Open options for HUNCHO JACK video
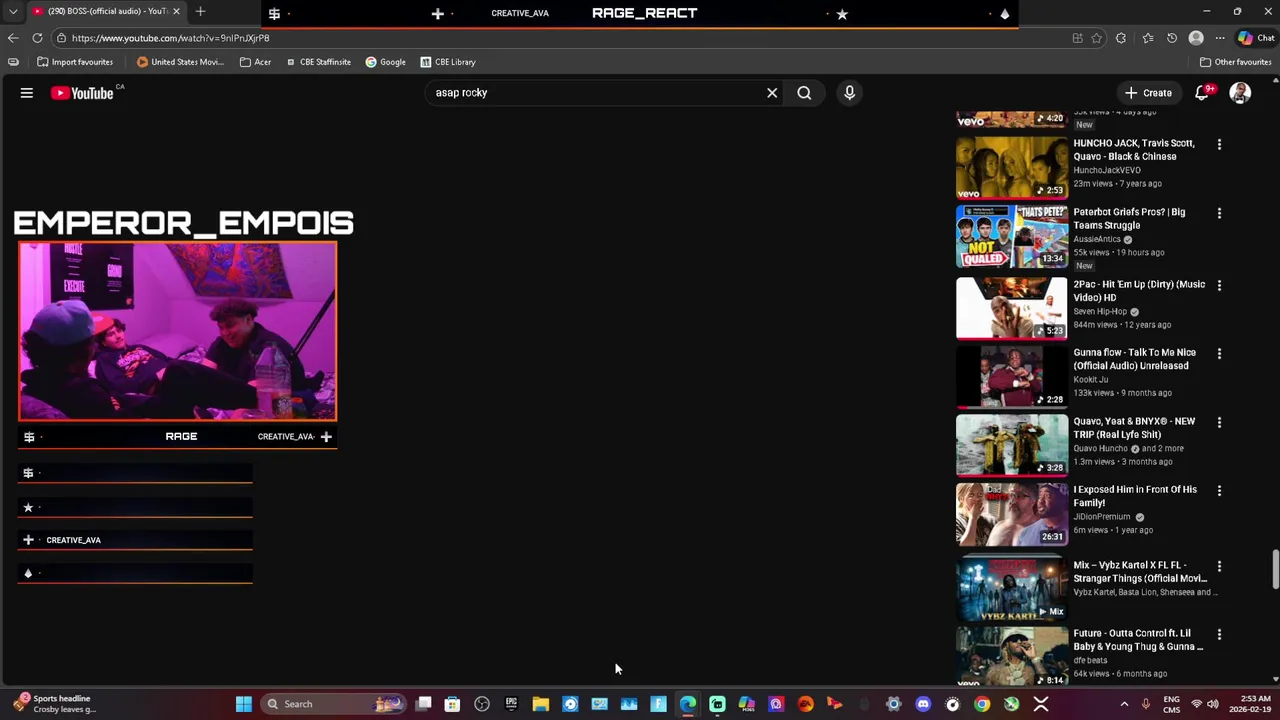The image size is (1280, 720). 1219,145
